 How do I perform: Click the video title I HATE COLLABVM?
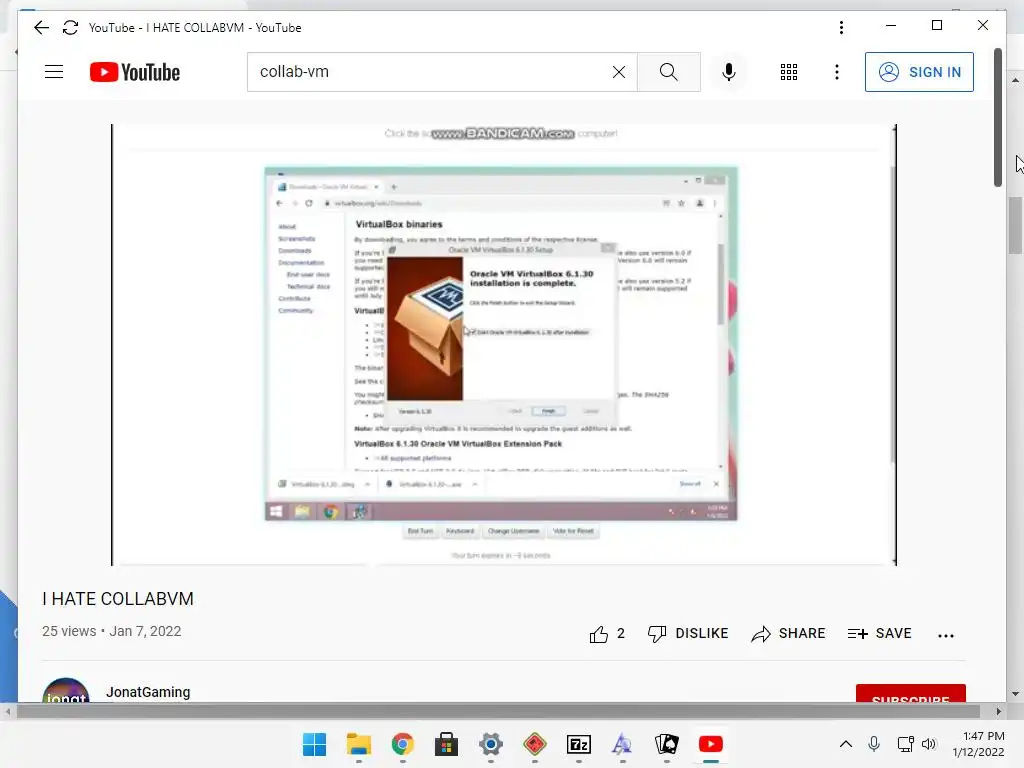(118, 599)
